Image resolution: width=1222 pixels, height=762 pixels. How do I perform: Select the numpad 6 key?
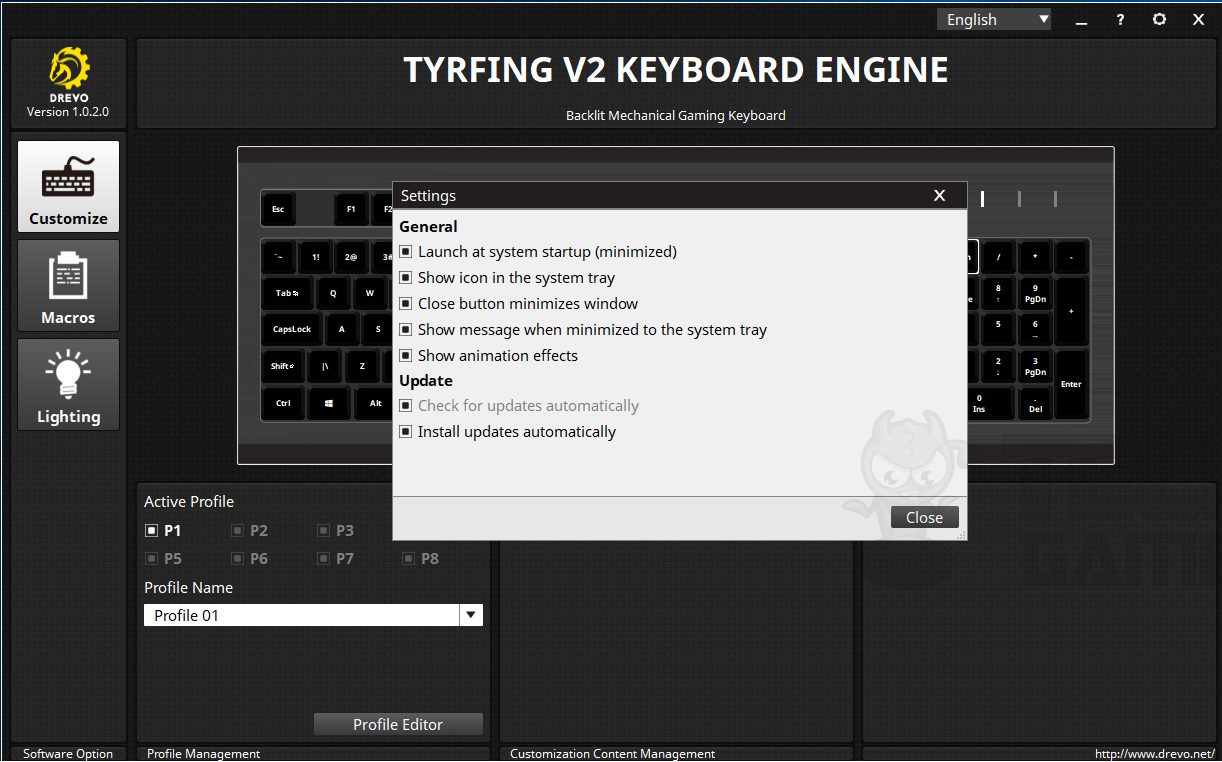coord(1035,329)
